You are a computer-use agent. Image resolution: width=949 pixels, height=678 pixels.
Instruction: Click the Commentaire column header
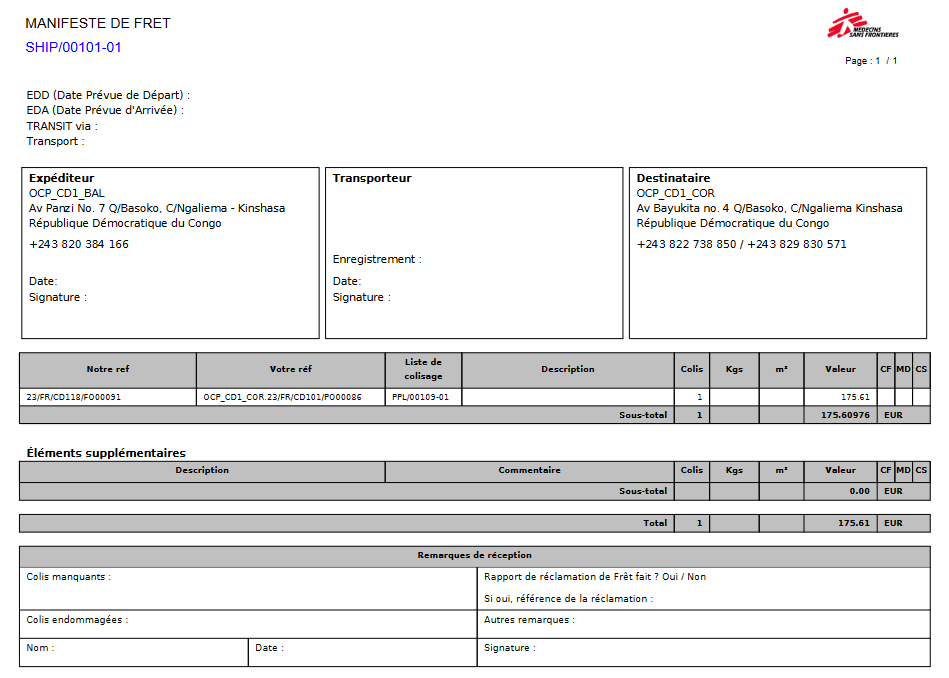(x=530, y=470)
